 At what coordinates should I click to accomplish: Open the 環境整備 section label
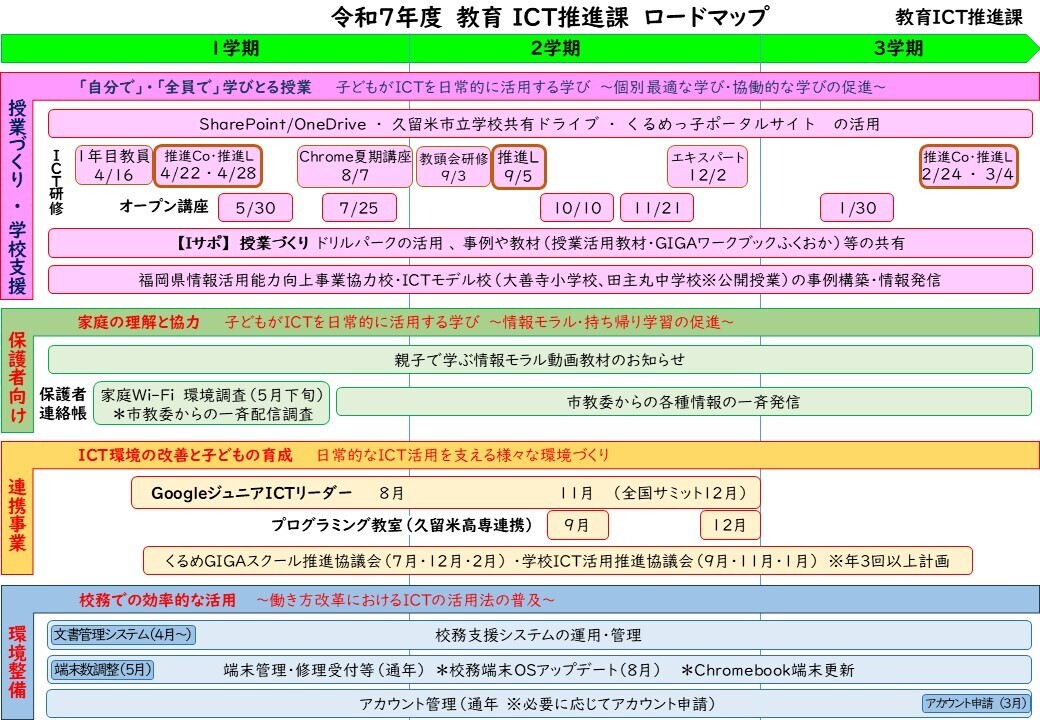tap(18, 660)
